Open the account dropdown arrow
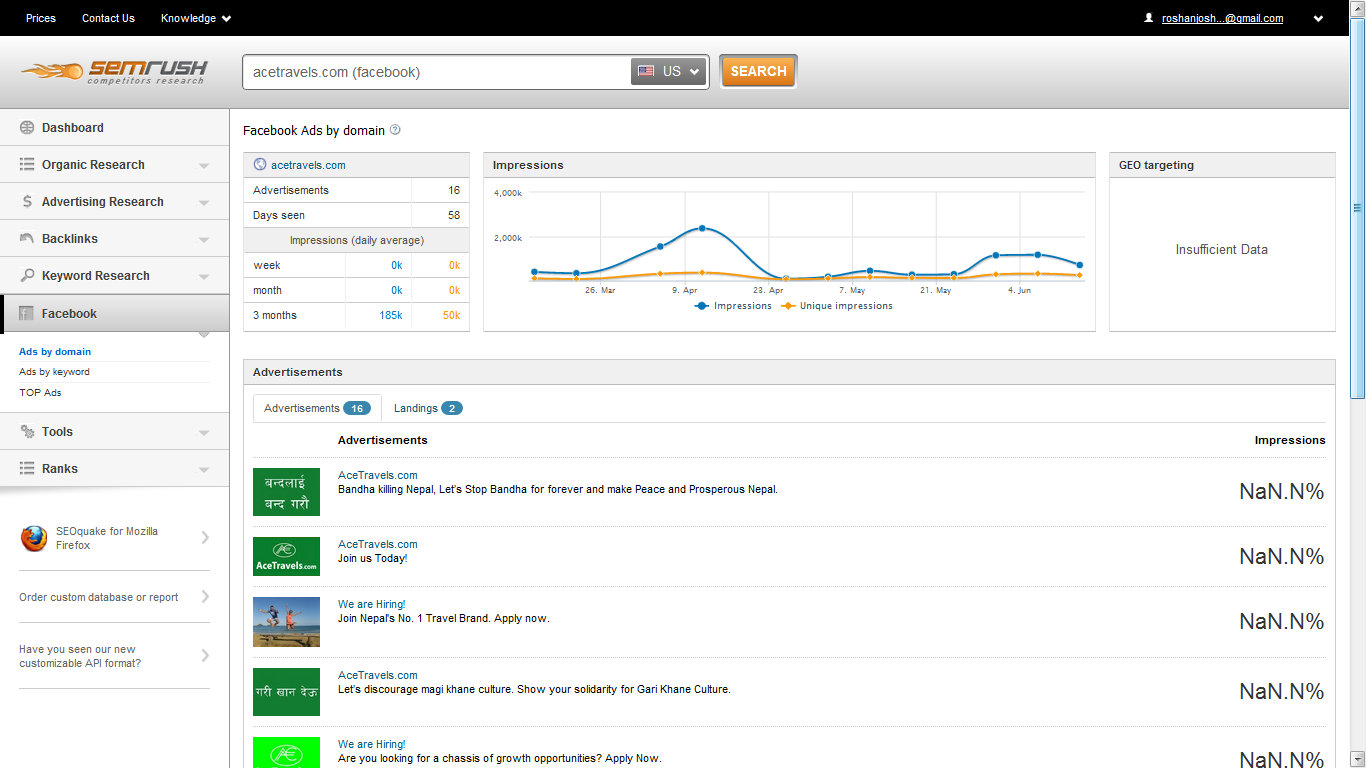 click(x=1318, y=18)
